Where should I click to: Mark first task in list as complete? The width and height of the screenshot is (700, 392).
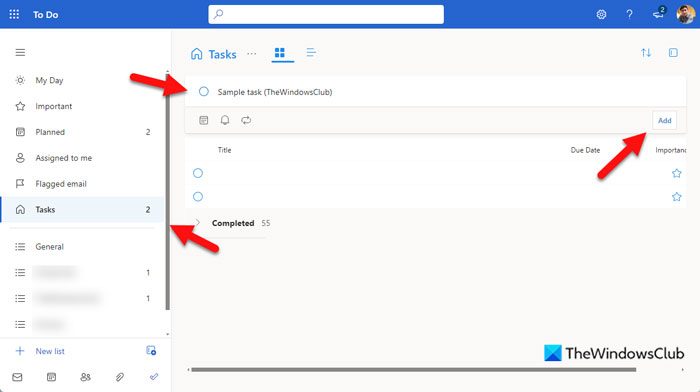click(198, 173)
